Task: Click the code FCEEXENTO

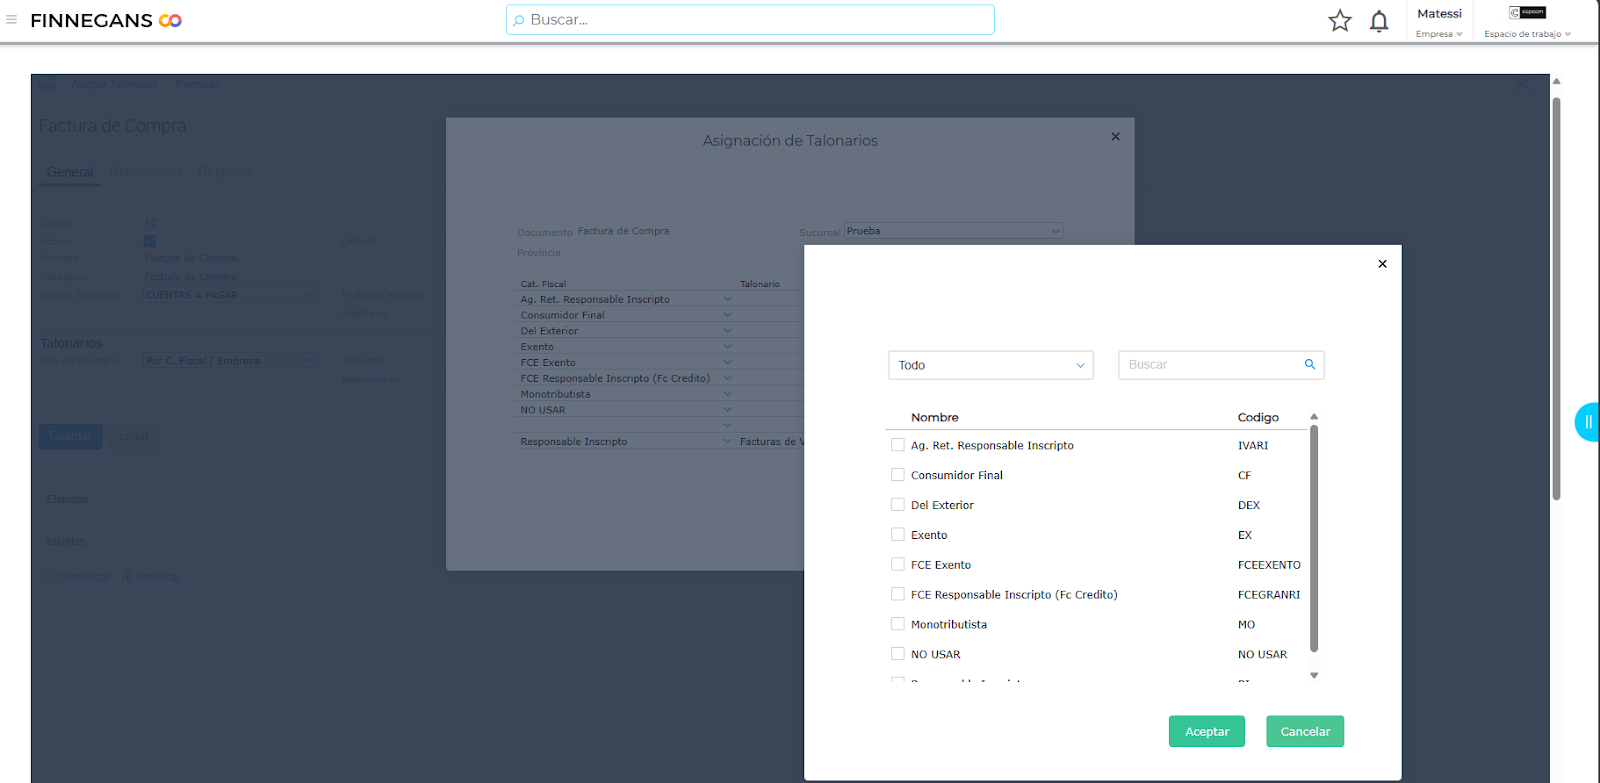Action: coord(1269,565)
